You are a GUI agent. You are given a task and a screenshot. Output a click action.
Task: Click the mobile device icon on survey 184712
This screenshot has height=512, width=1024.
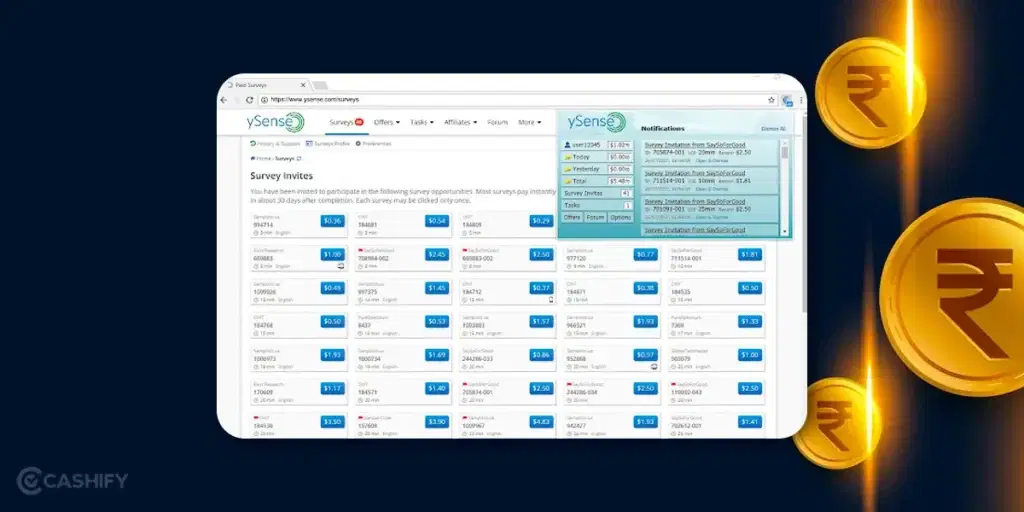(551, 300)
